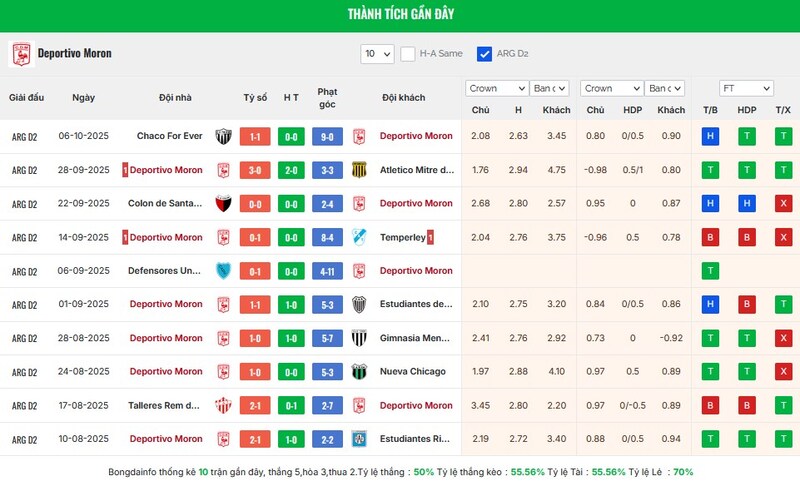Image resolution: width=800 pixels, height=486 pixels.
Task: Uncheck the ARG D2 league filter
Action: click(x=485, y=54)
